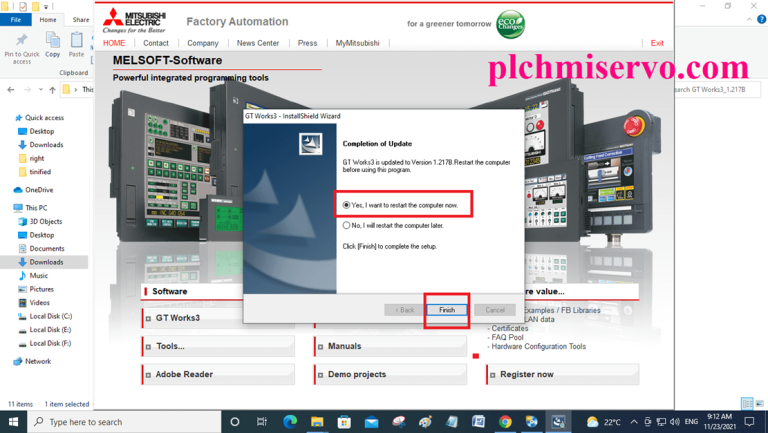
Task: Go up one folder level in Explorer
Action: coord(52,90)
